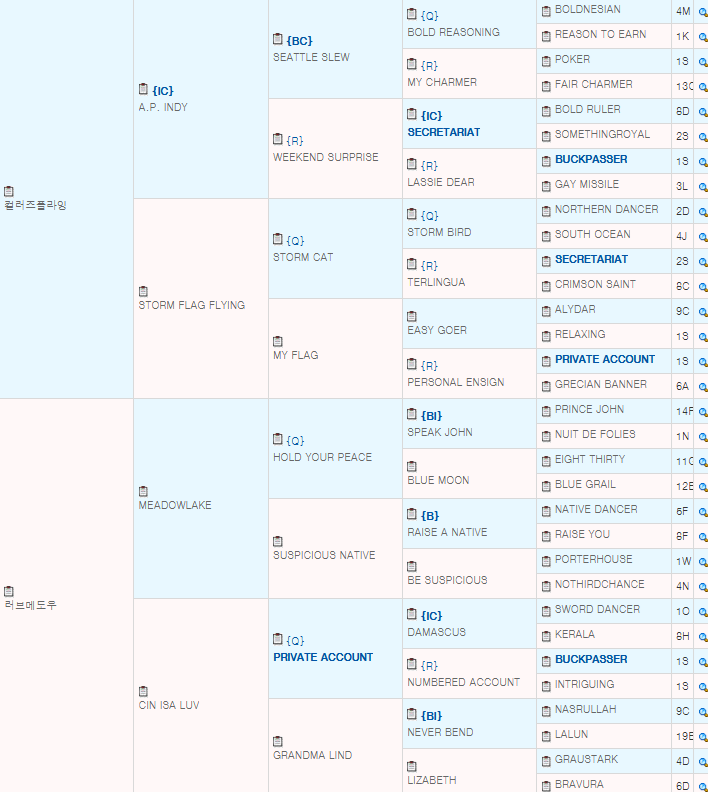Image resolution: width=708 pixels, height=792 pixels.
Task: Click the clipboard icon above EASY GOER
Action: (x=412, y=316)
